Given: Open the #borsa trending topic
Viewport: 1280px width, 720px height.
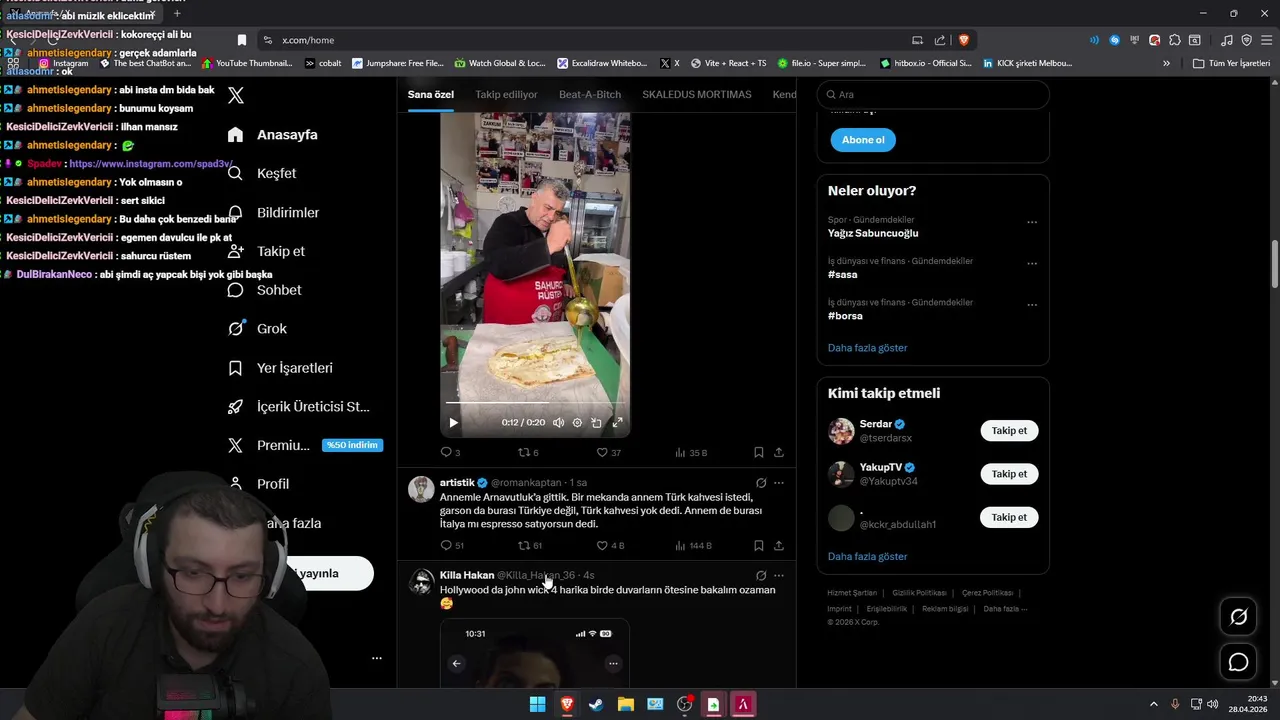Looking at the screenshot, I should click(x=845, y=315).
